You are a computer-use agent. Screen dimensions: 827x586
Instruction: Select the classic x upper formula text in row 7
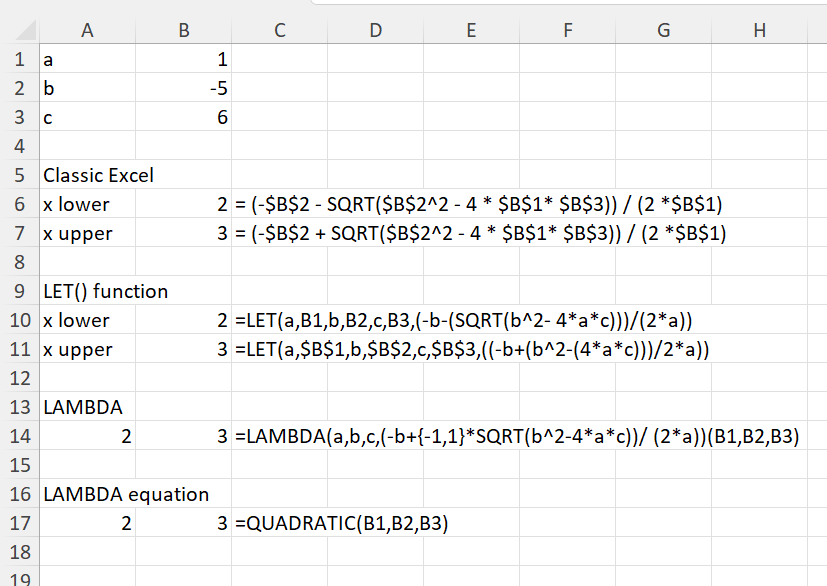pyautogui.click(x=478, y=234)
